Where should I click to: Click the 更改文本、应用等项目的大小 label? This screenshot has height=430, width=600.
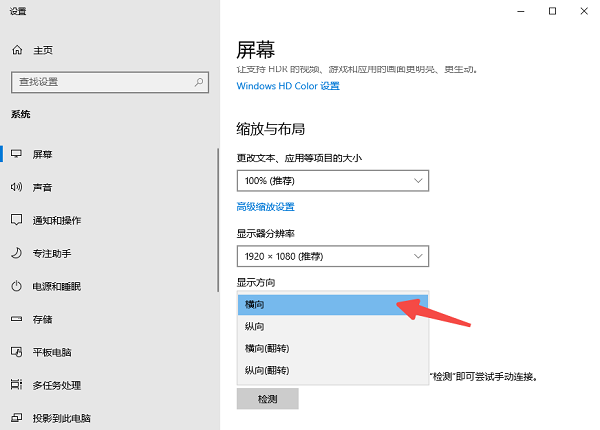[x=299, y=158]
